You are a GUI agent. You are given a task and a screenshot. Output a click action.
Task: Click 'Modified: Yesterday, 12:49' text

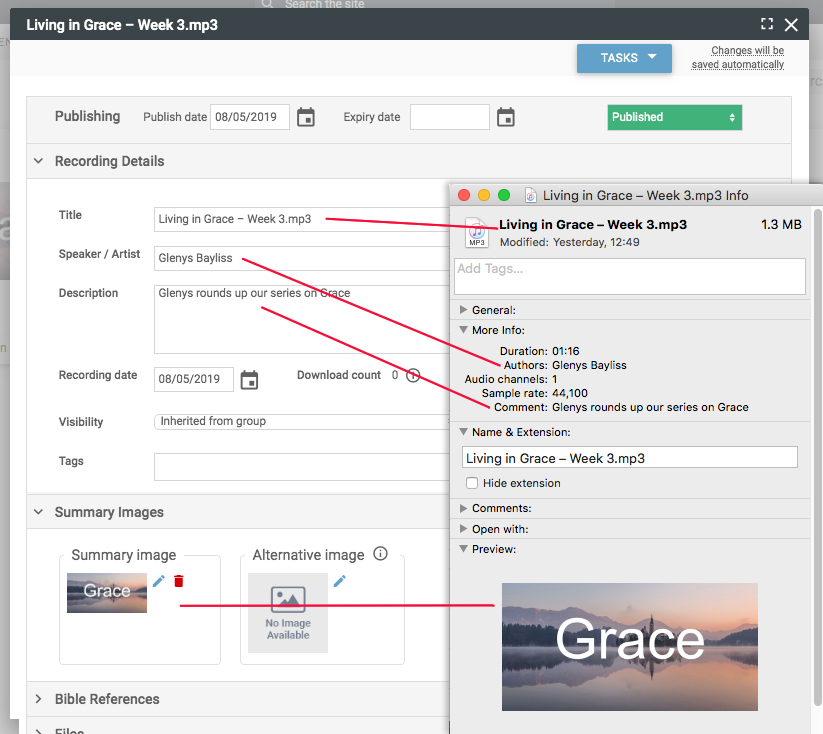point(569,242)
